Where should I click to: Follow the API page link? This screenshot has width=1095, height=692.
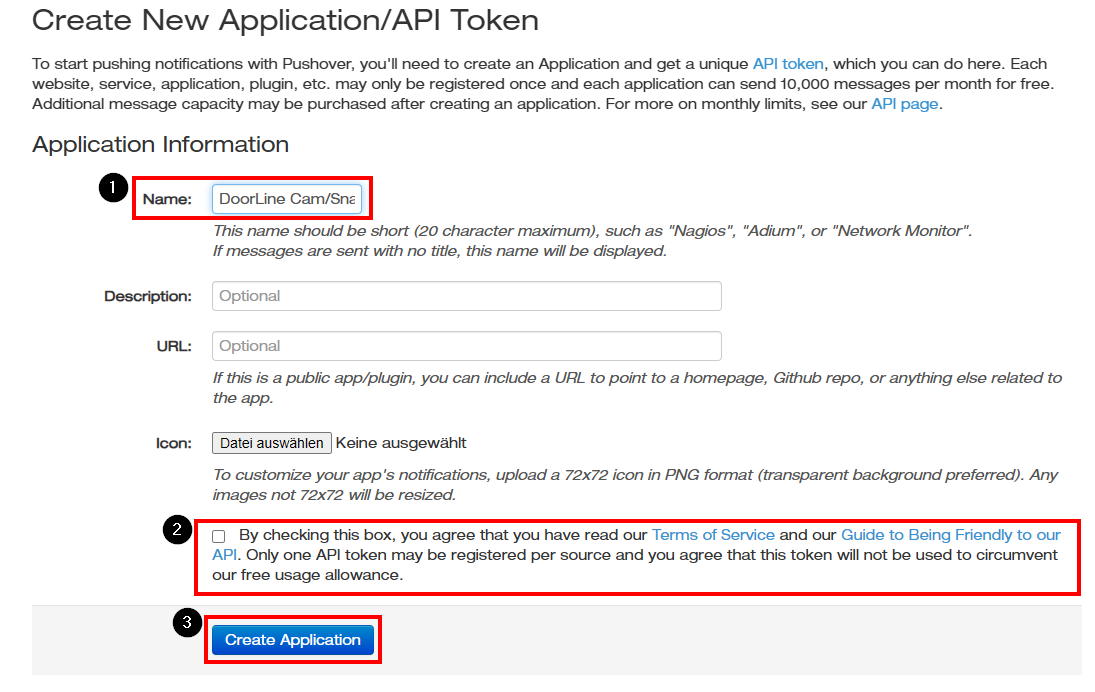coord(904,103)
